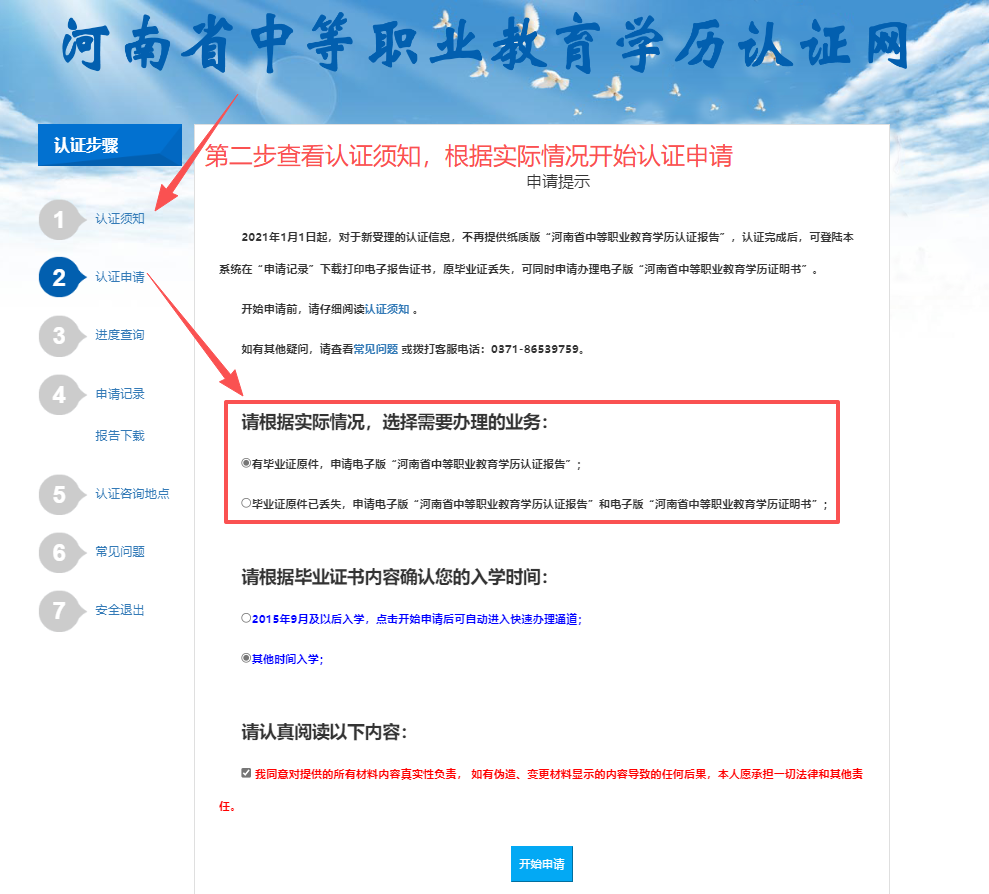
Task: Select 其他时间入学 radio button
Action: (246, 659)
